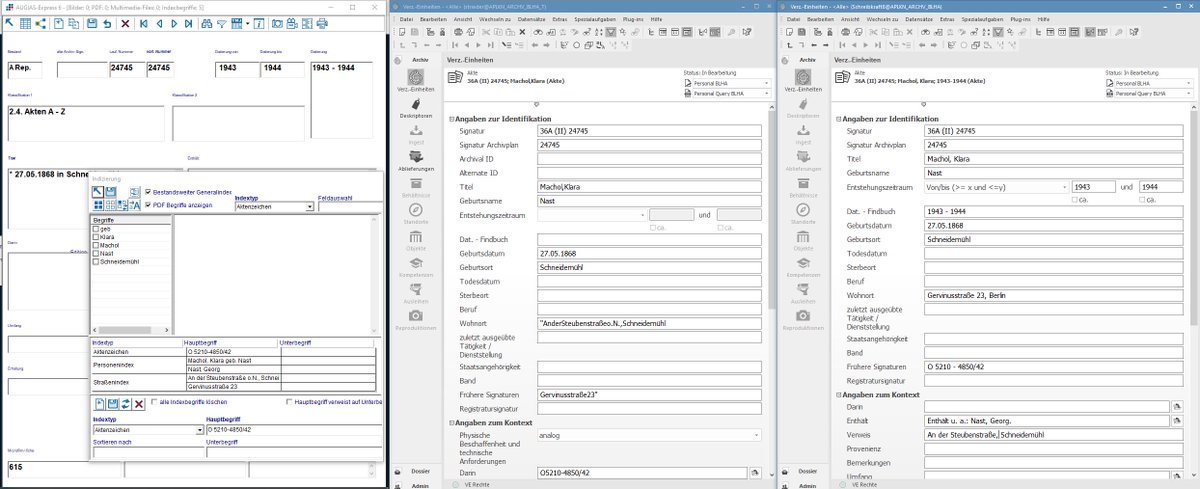Click the refresh arrows icon in Indizierung panel
1200x489 pixels.
126,404
